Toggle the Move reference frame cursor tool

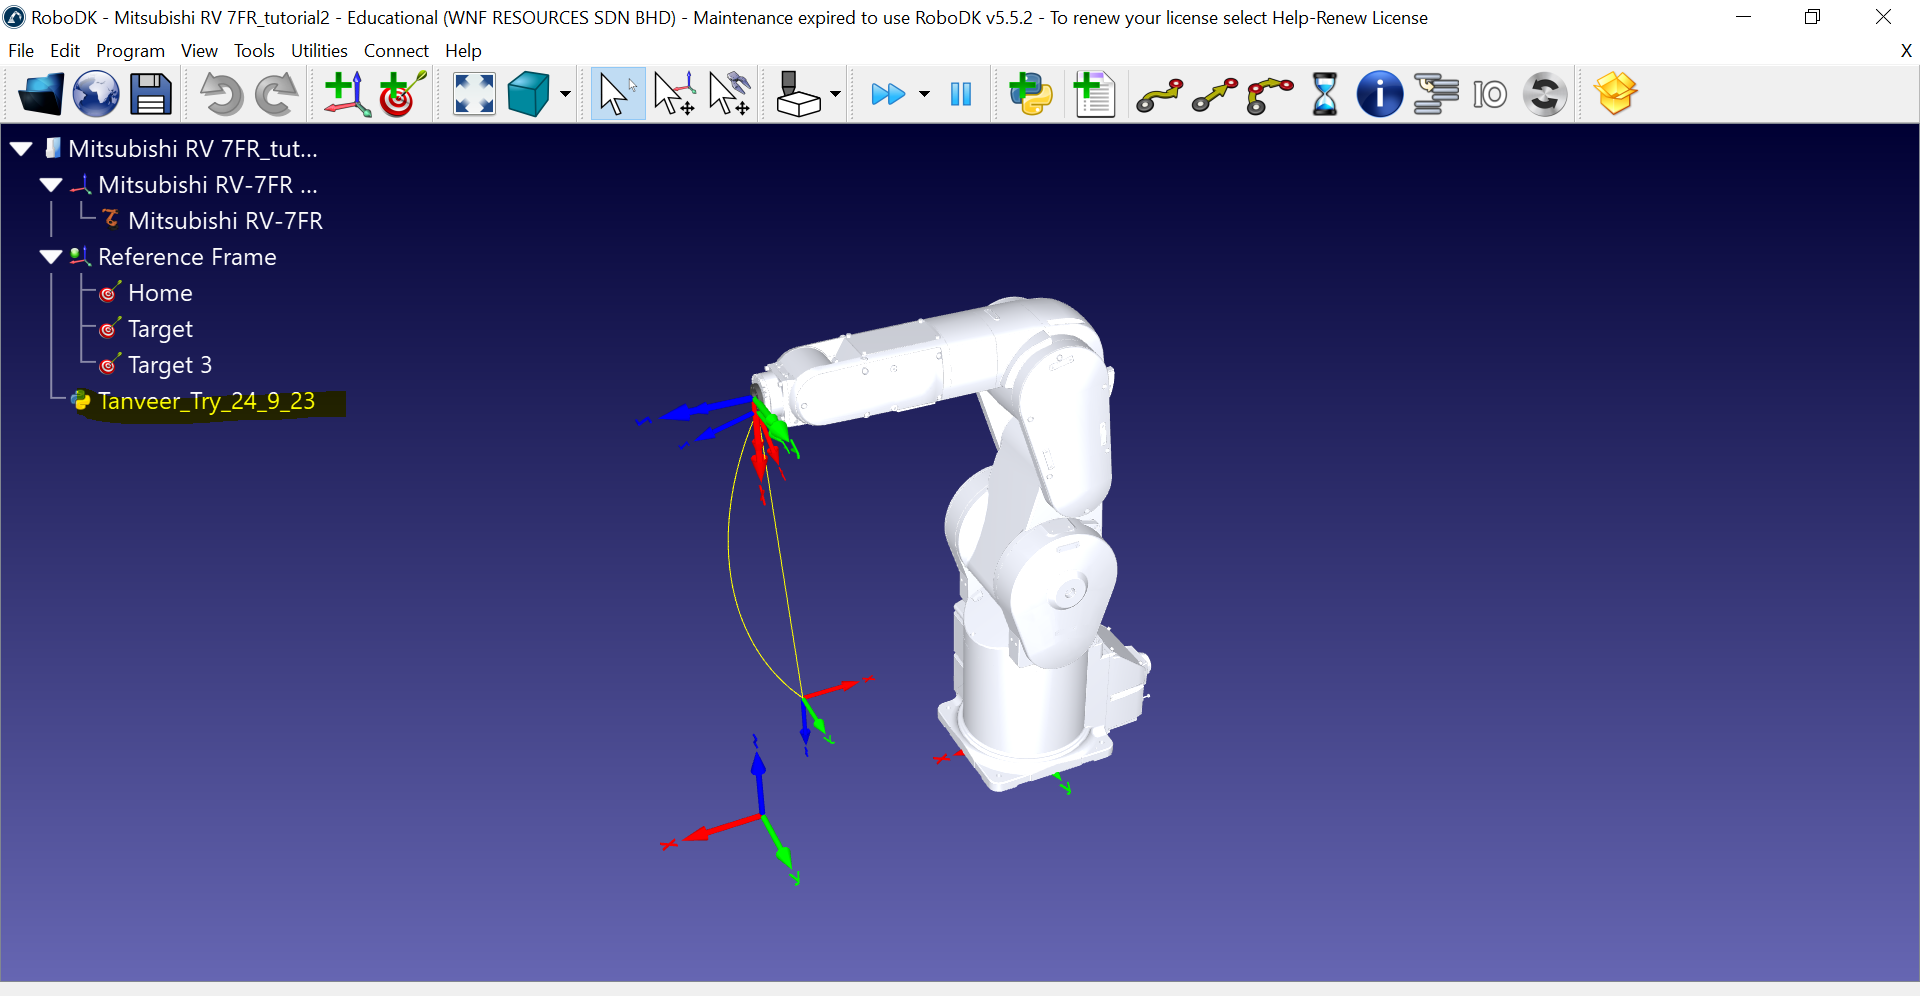pyautogui.click(x=674, y=95)
